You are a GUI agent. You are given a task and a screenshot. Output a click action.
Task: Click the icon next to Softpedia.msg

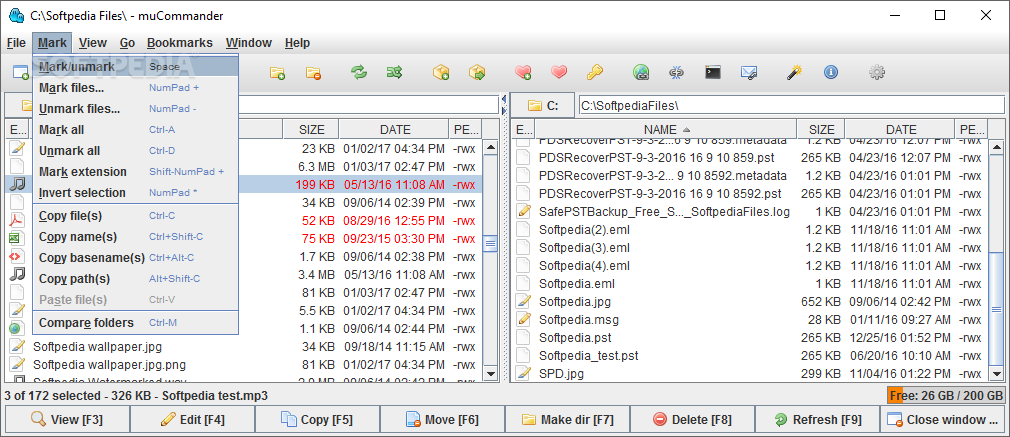524,319
